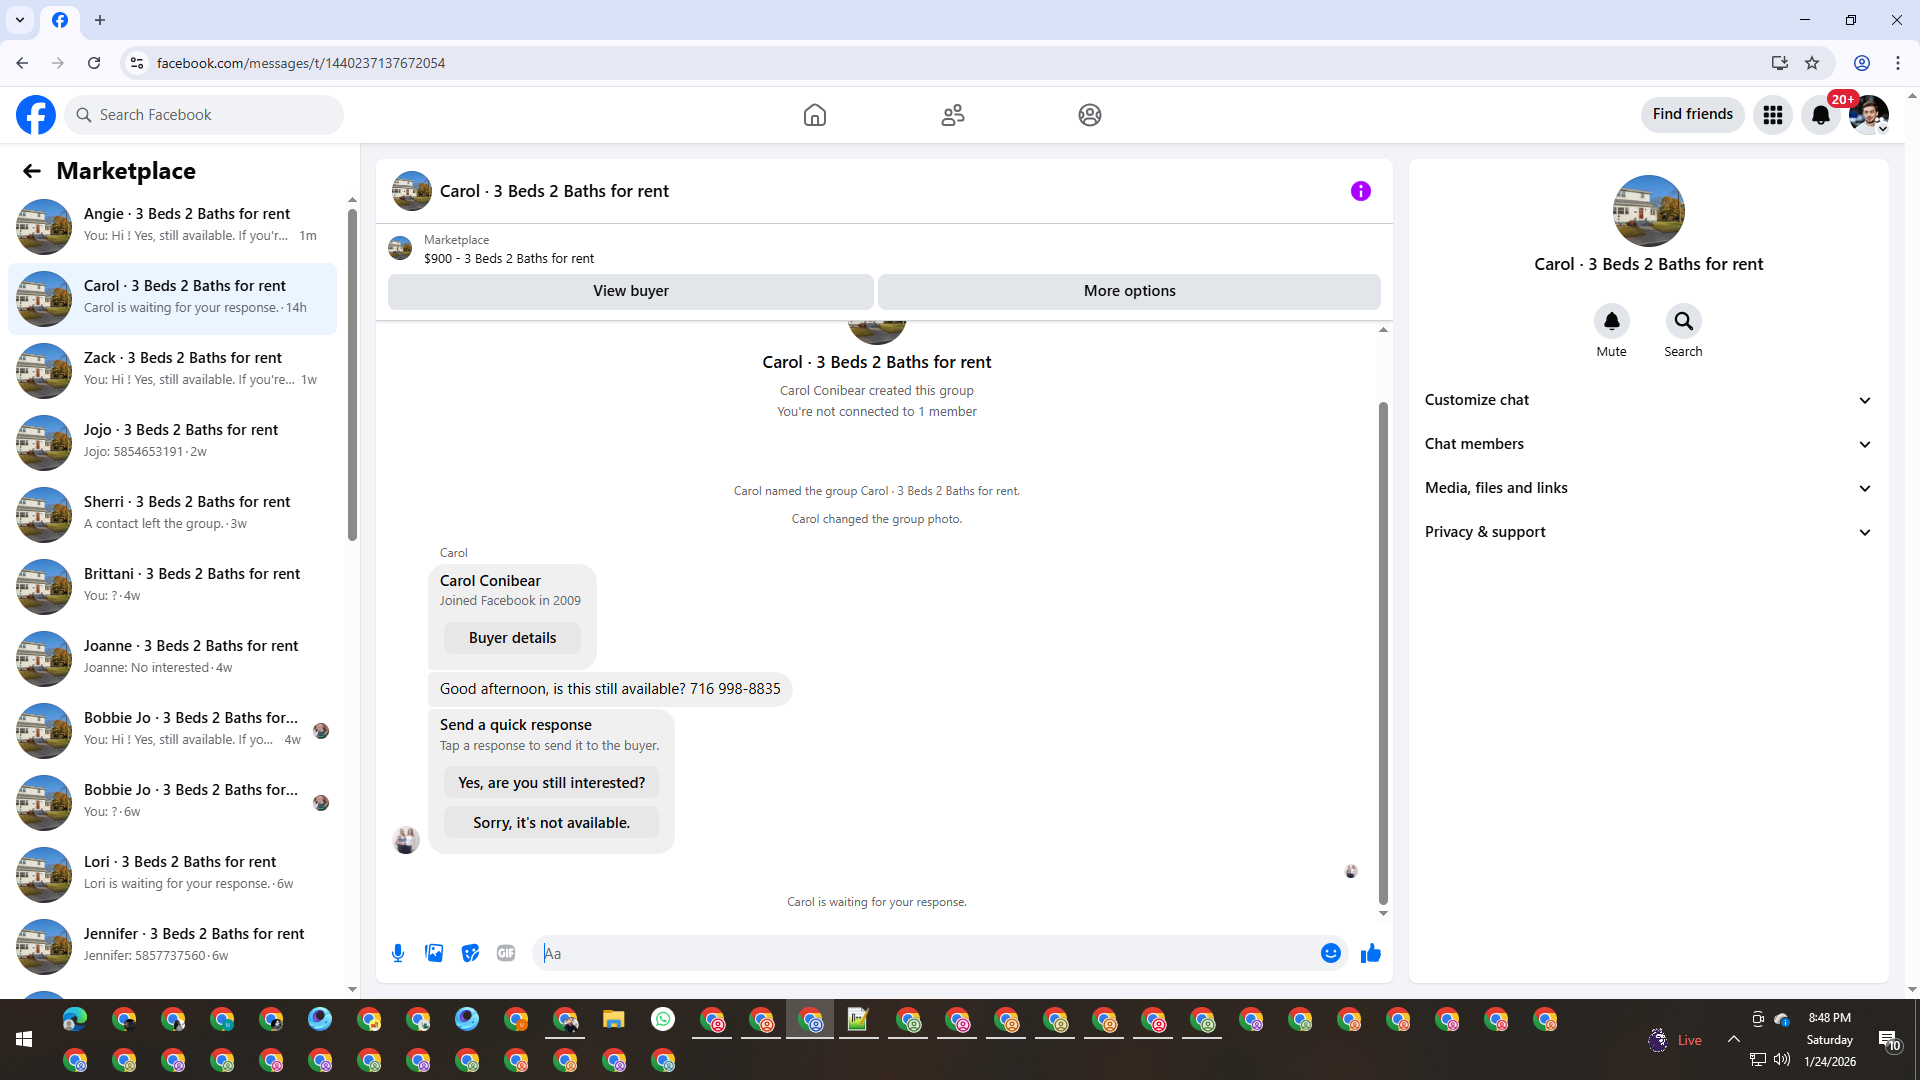Attach a file with the image icon
Viewport: 1920px width, 1080px height.
pyautogui.click(x=434, y=953)
